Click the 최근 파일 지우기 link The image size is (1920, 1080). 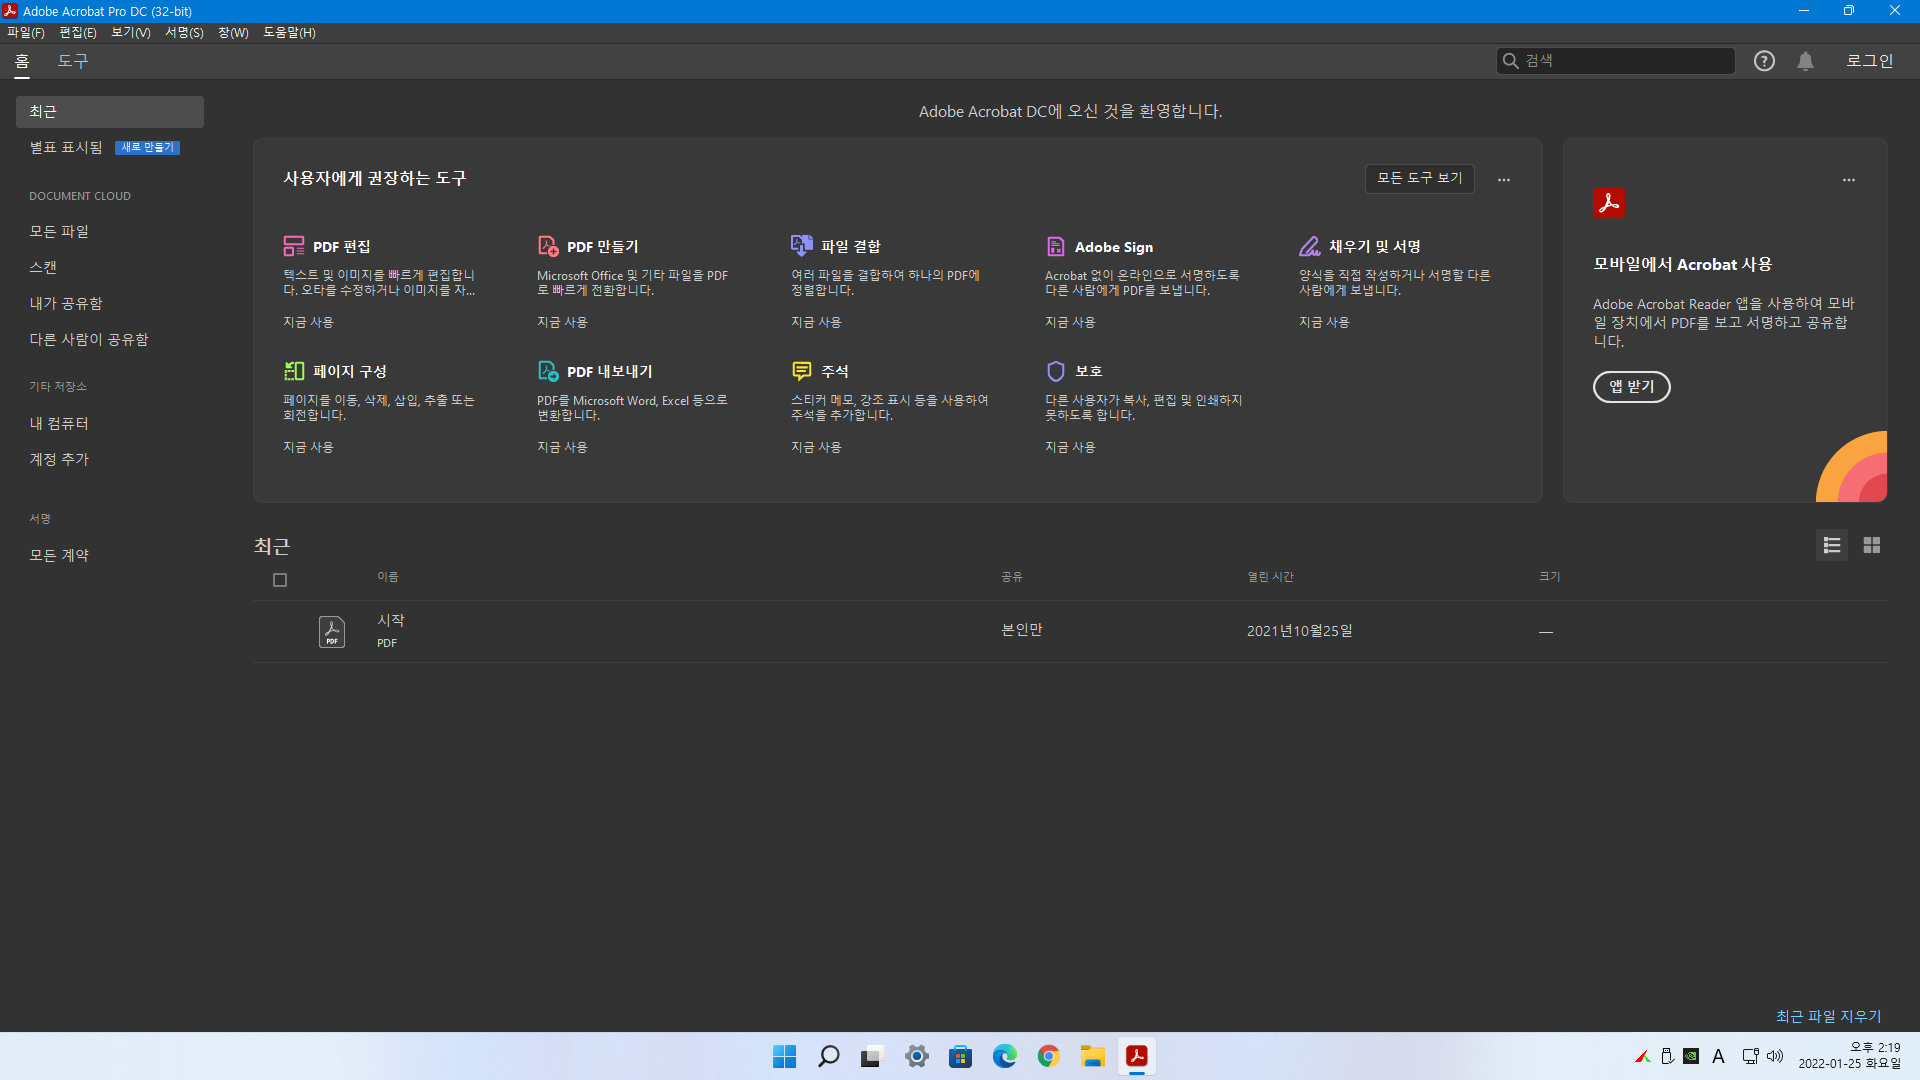tap(1828, 1016)
